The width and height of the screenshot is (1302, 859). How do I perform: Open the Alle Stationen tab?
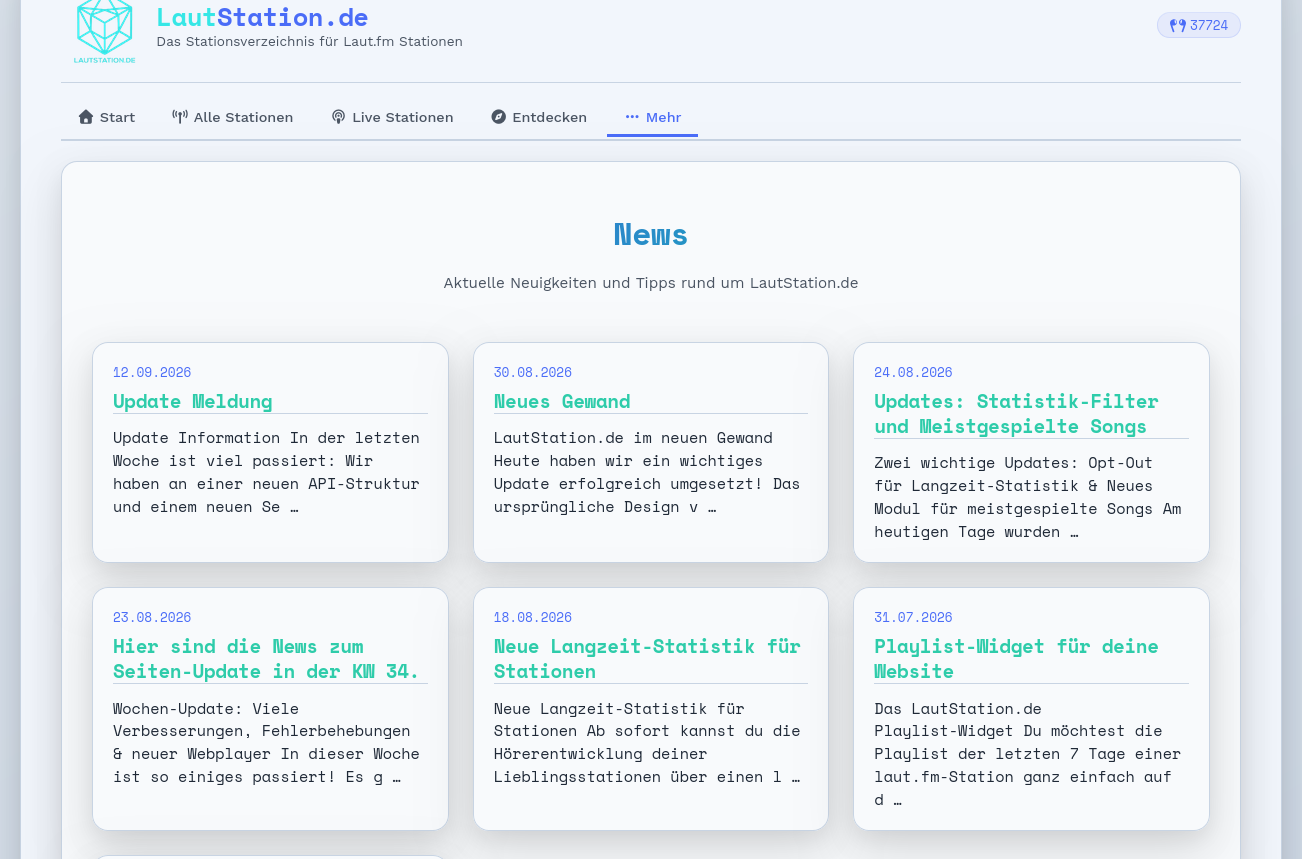tap(233, 117)
